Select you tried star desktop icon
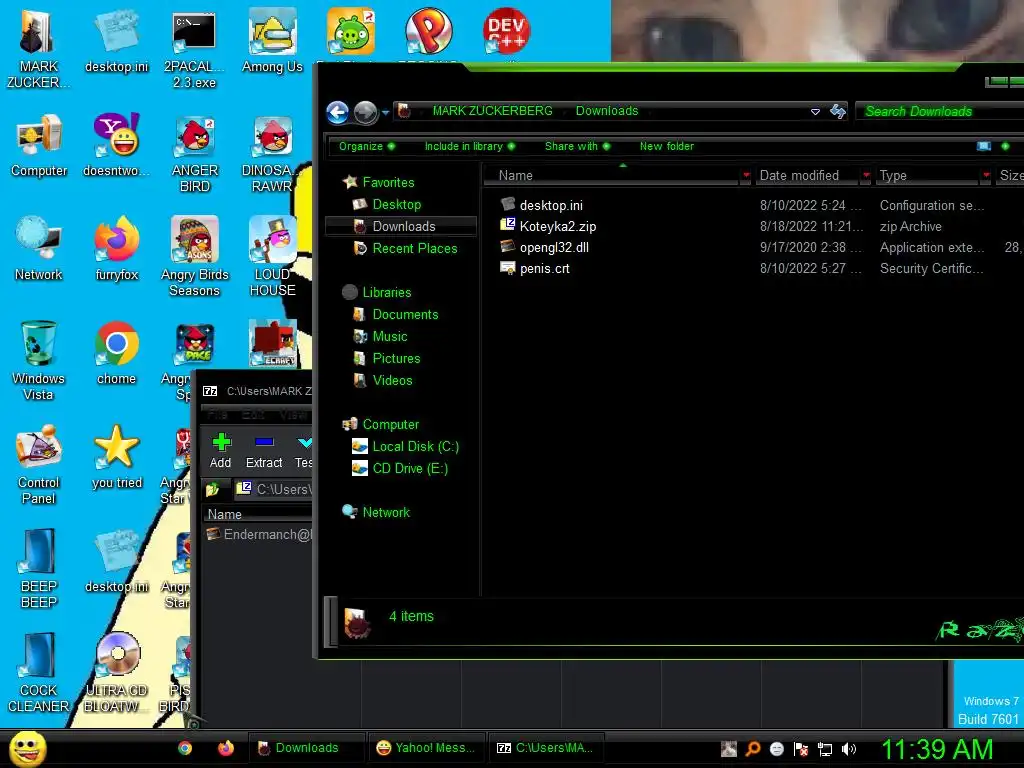Image resolution: width=1024 pixels, height=768 pixels. click(117, 456)
